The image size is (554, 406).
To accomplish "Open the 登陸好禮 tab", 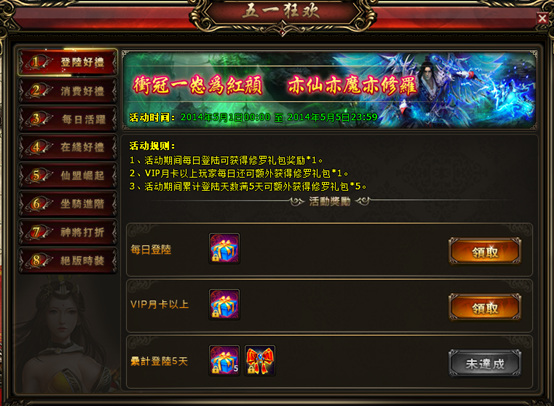I will pos(67,62).
